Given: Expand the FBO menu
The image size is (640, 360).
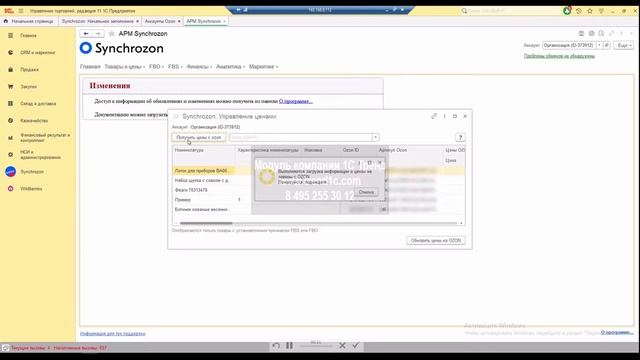Looking at the screenshot, I should (156, 67).
